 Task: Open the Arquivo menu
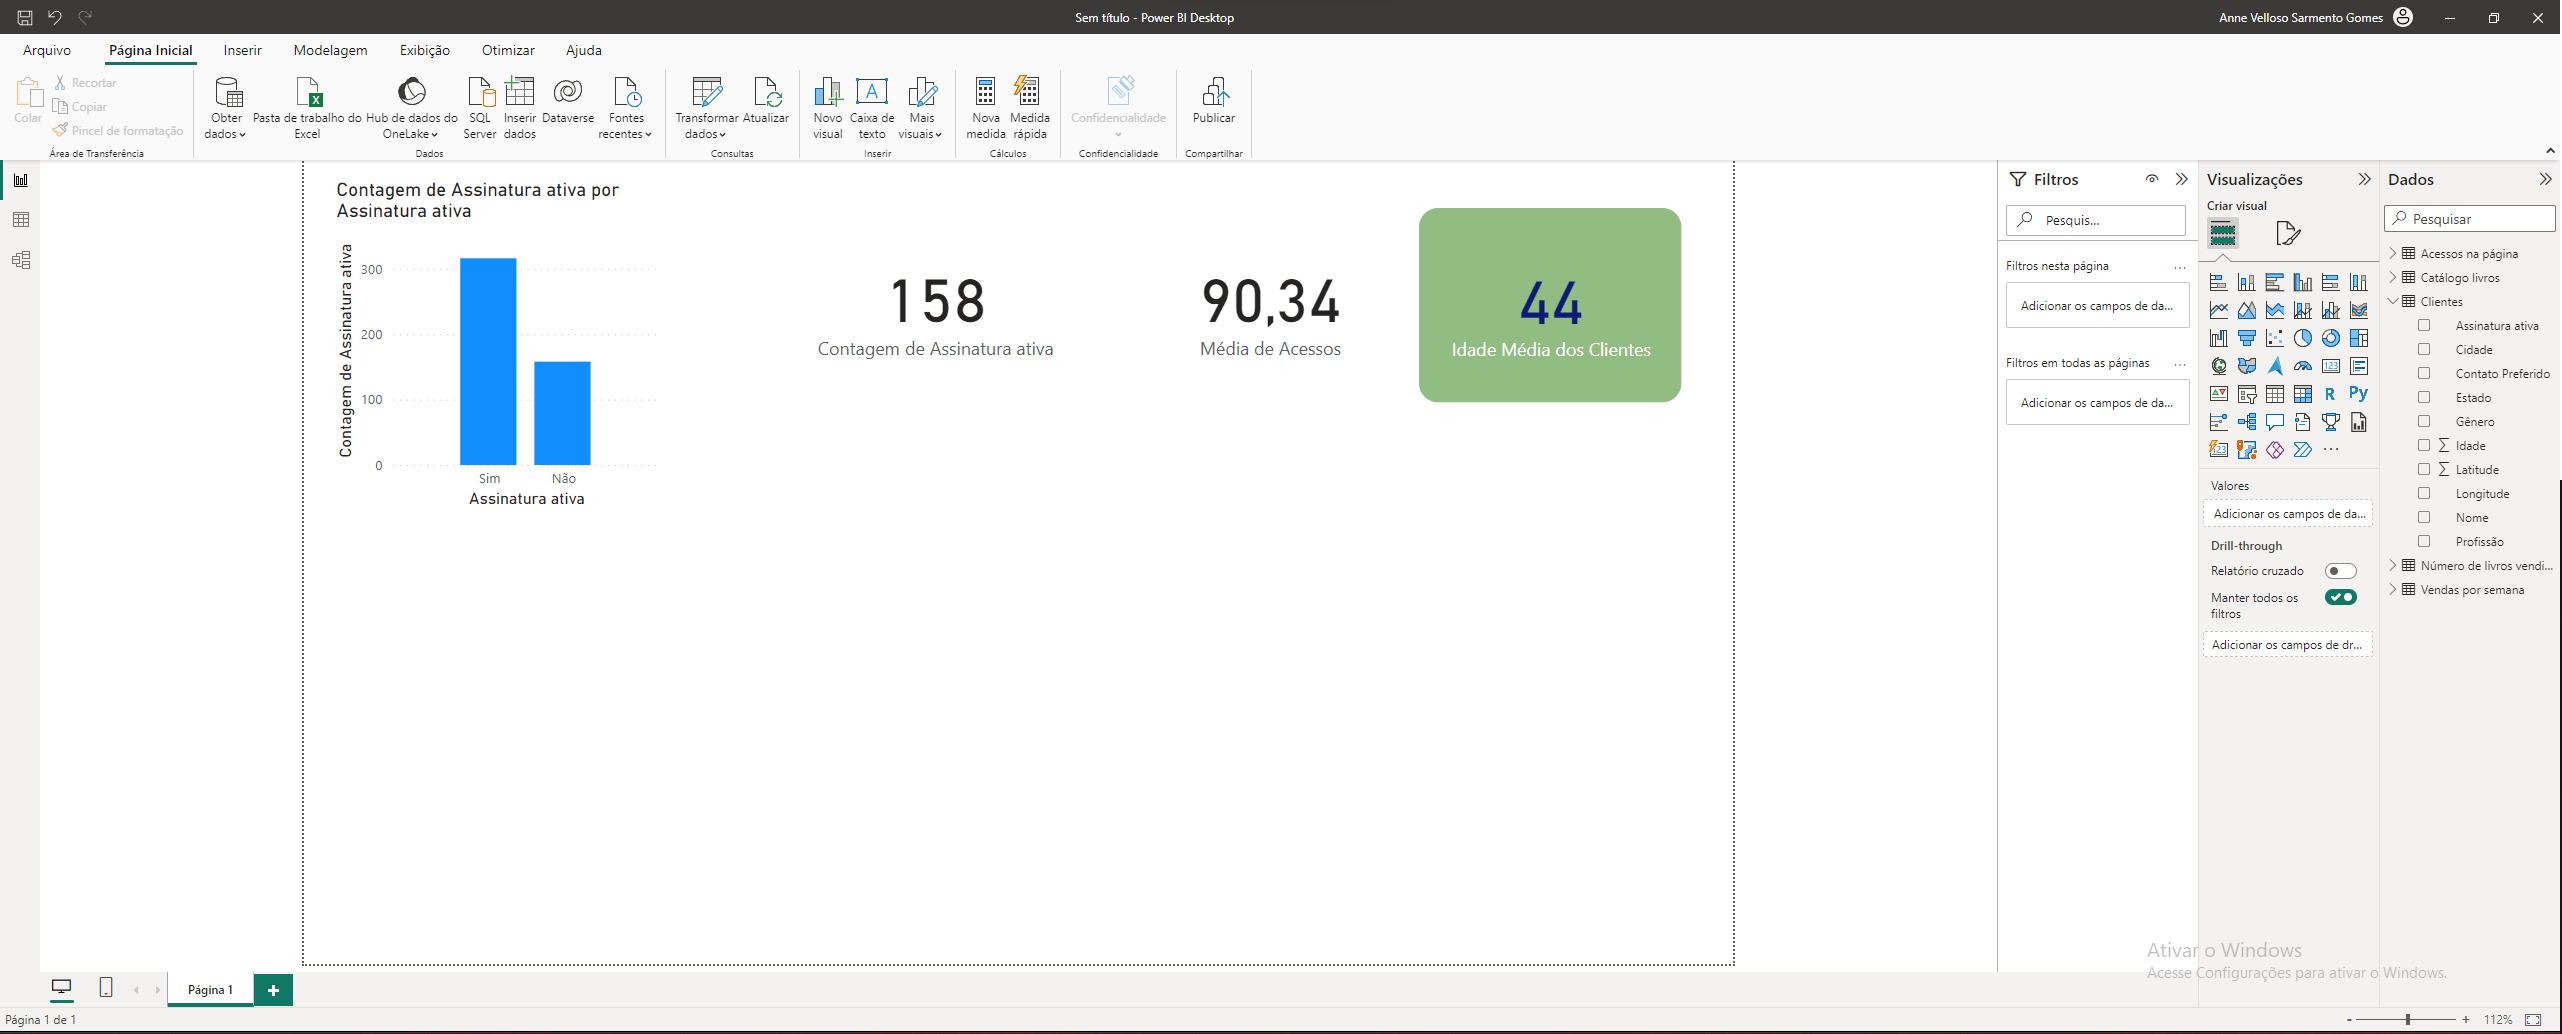(x=47, y=50)
